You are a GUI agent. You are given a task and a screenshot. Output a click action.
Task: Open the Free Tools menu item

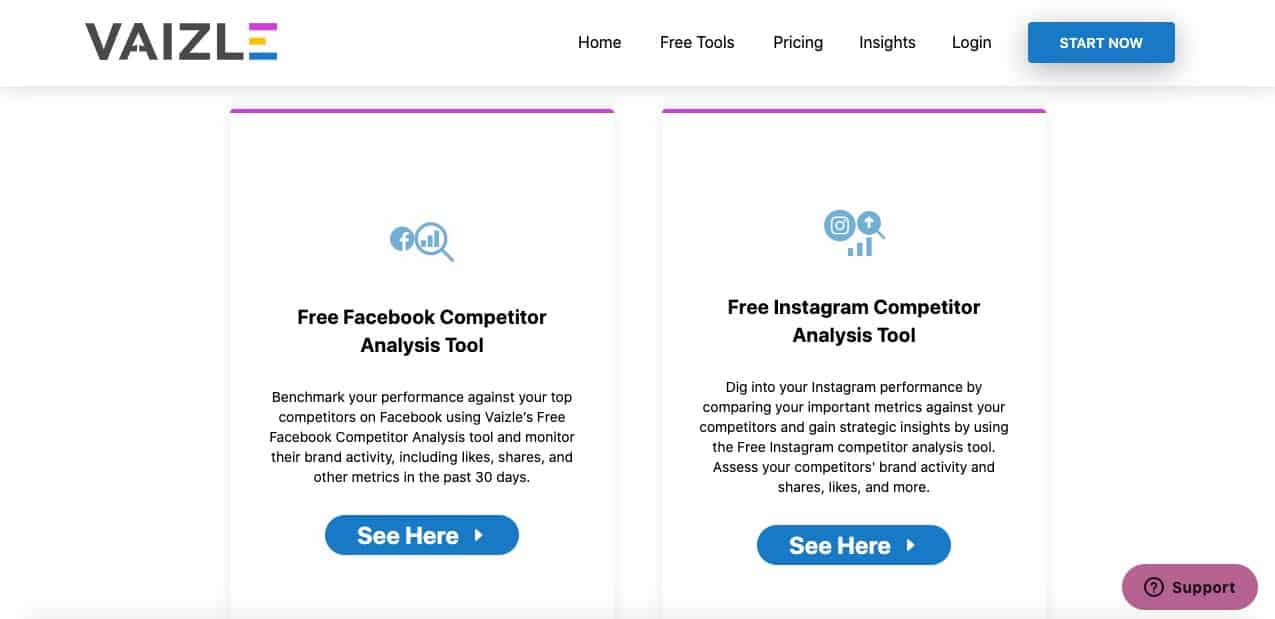pyautogui.click(x=696, y=42)
